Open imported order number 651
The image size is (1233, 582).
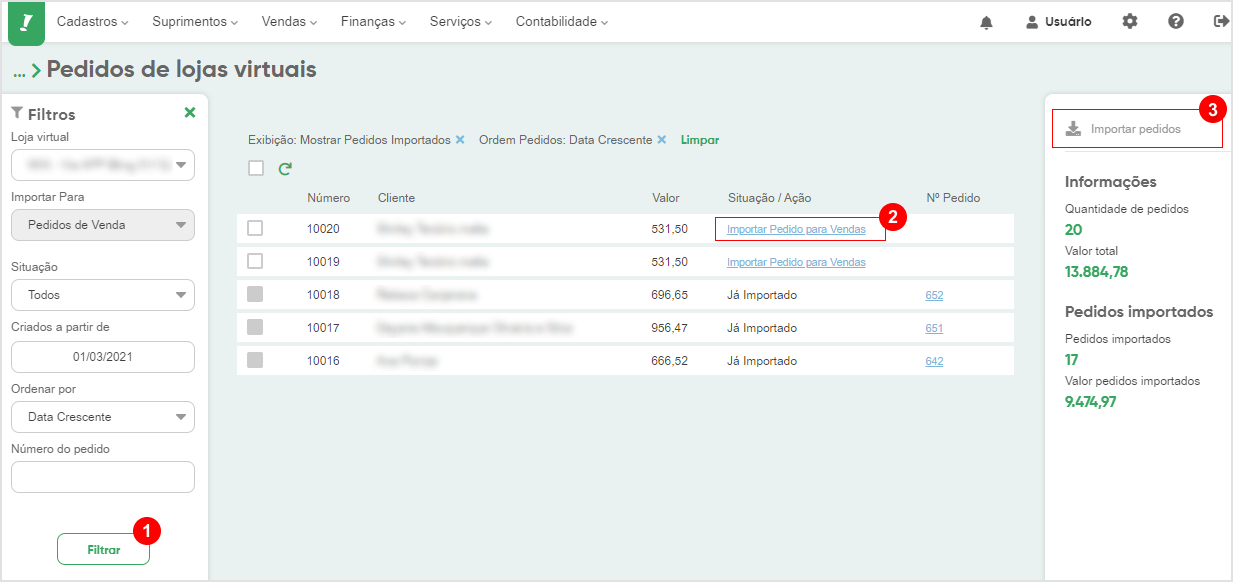coord(934,328)
